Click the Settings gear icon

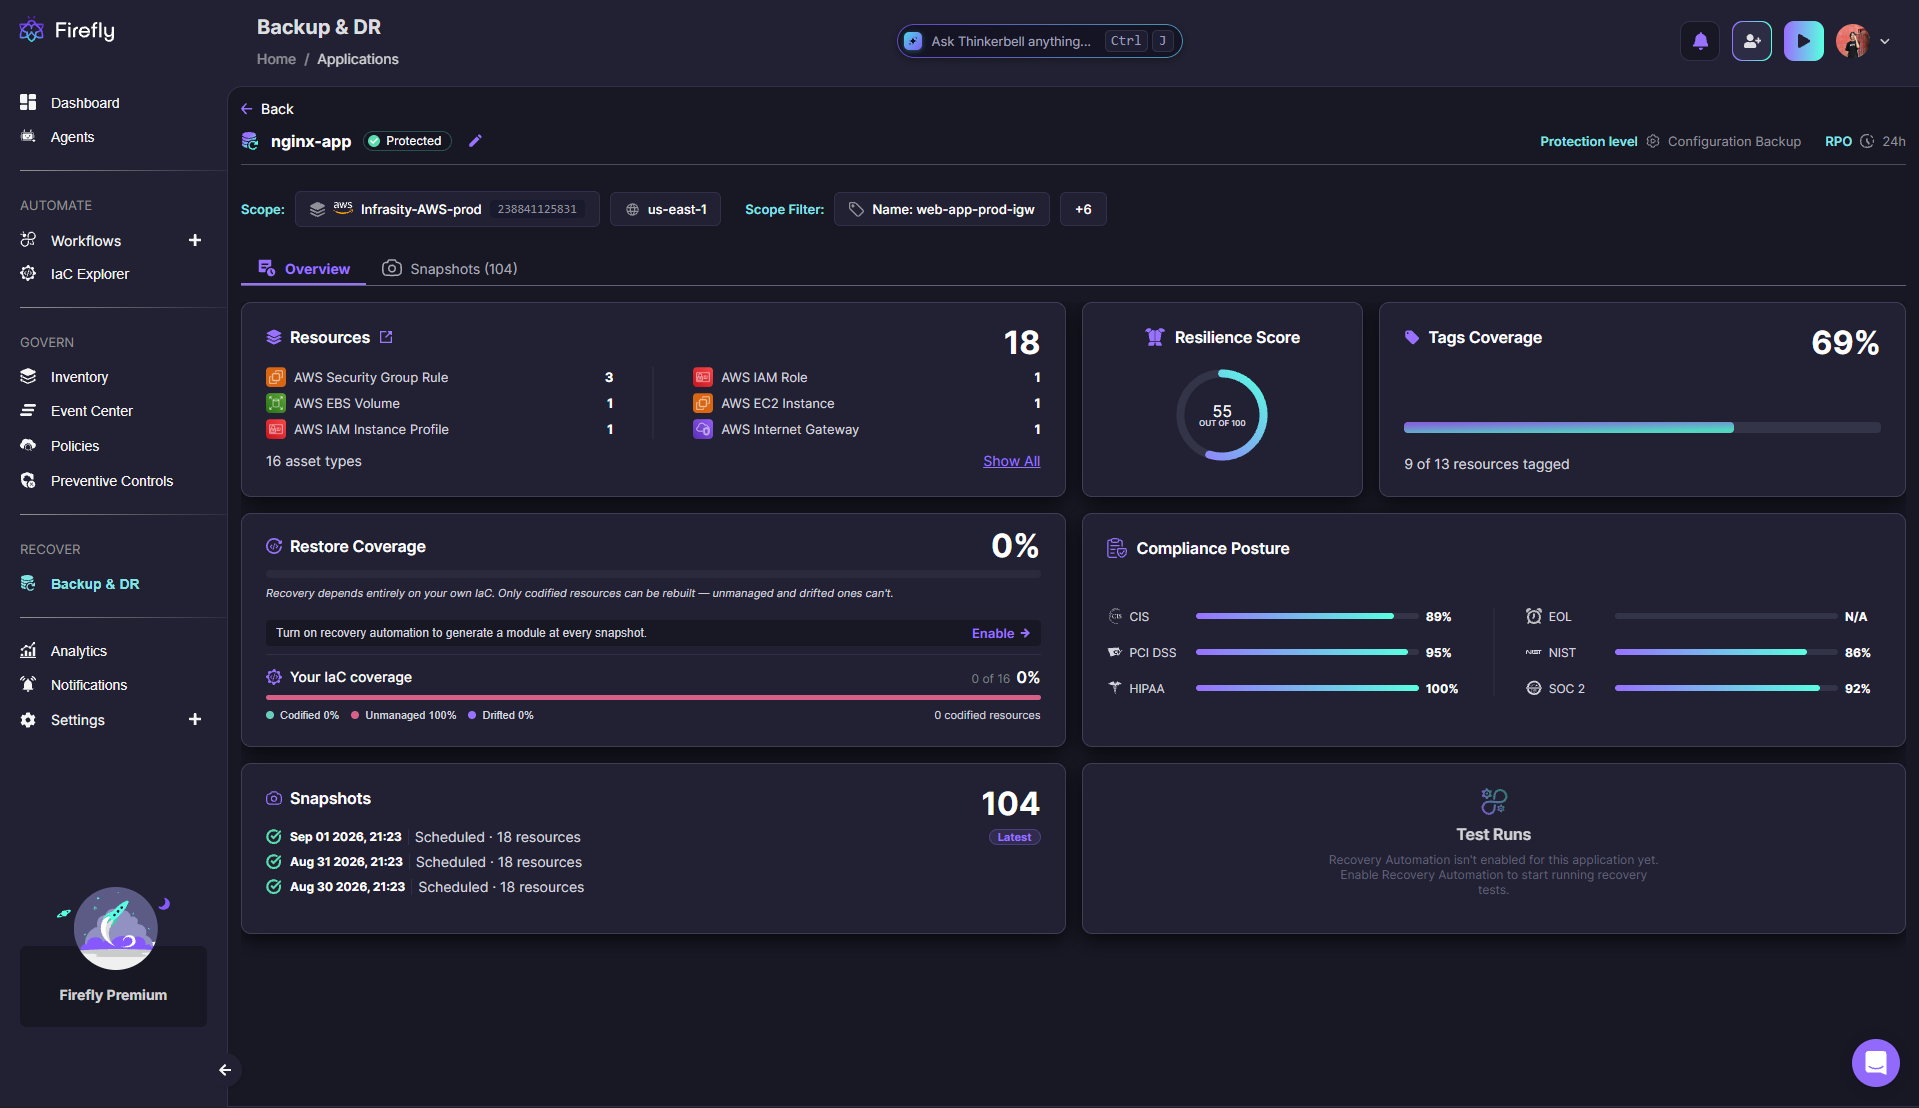[28, 720]
